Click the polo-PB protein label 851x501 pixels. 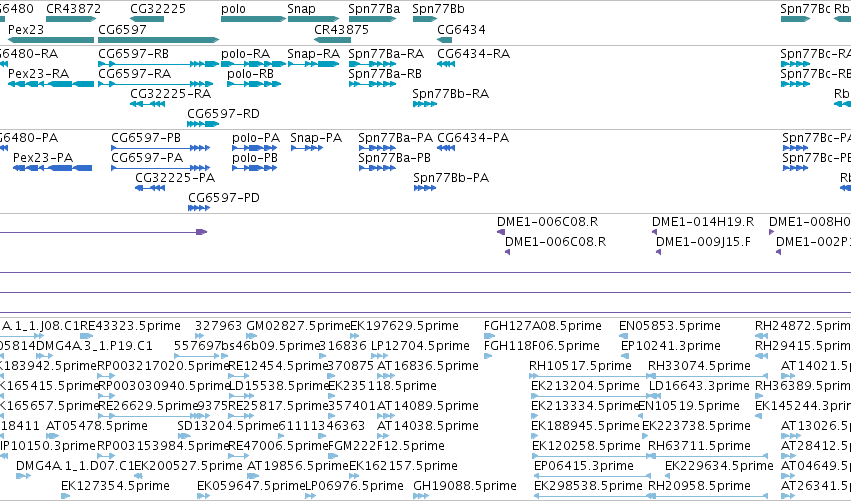click(x=255, y=158)
